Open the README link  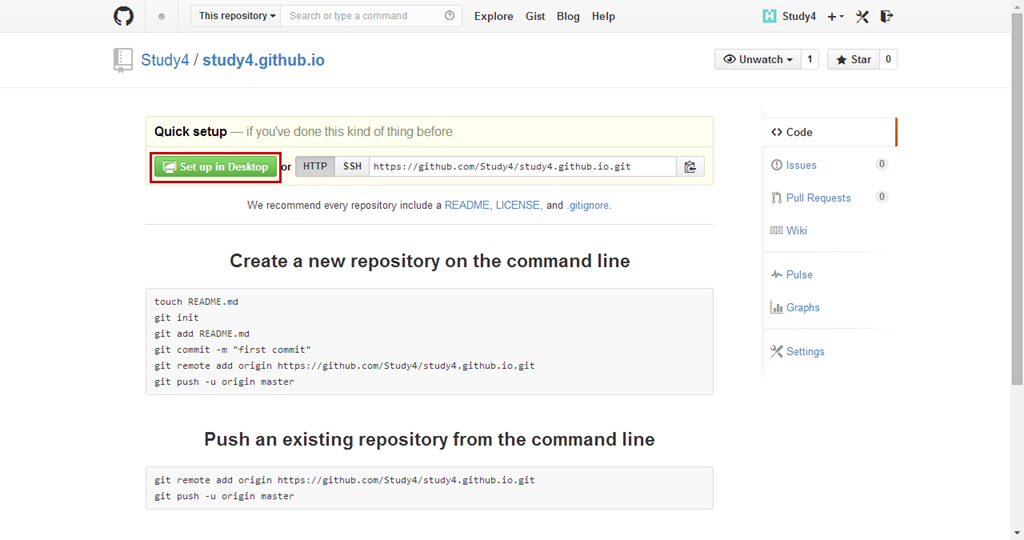click(468, 205)
